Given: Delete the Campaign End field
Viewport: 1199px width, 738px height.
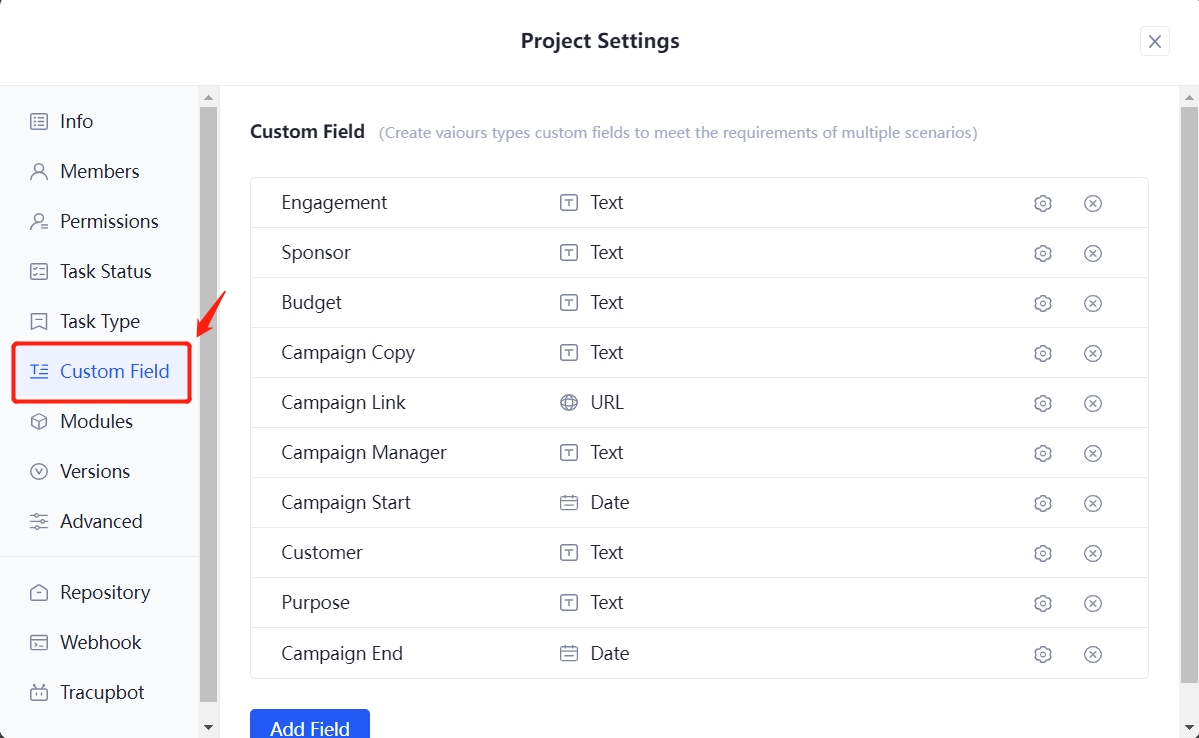Looking at the screenshot, I should (x=1093, y=653).
